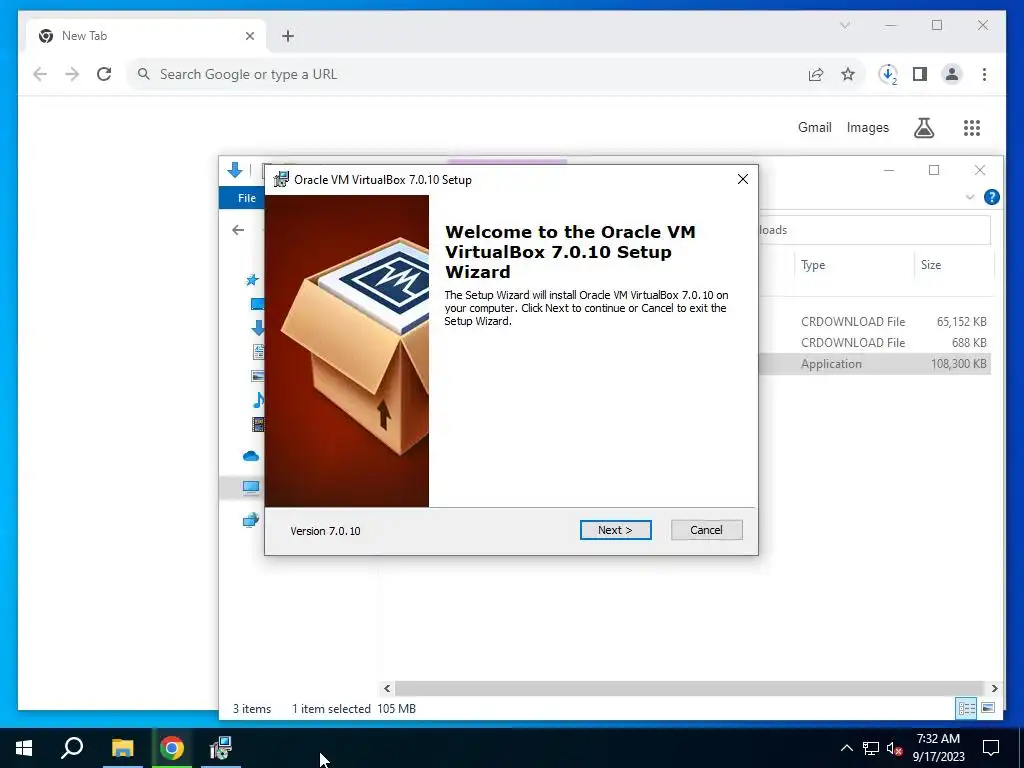The height and width of the screenshot is (768, 1024).
Task: Open Gmail link
Action: (x=814, y=127)
